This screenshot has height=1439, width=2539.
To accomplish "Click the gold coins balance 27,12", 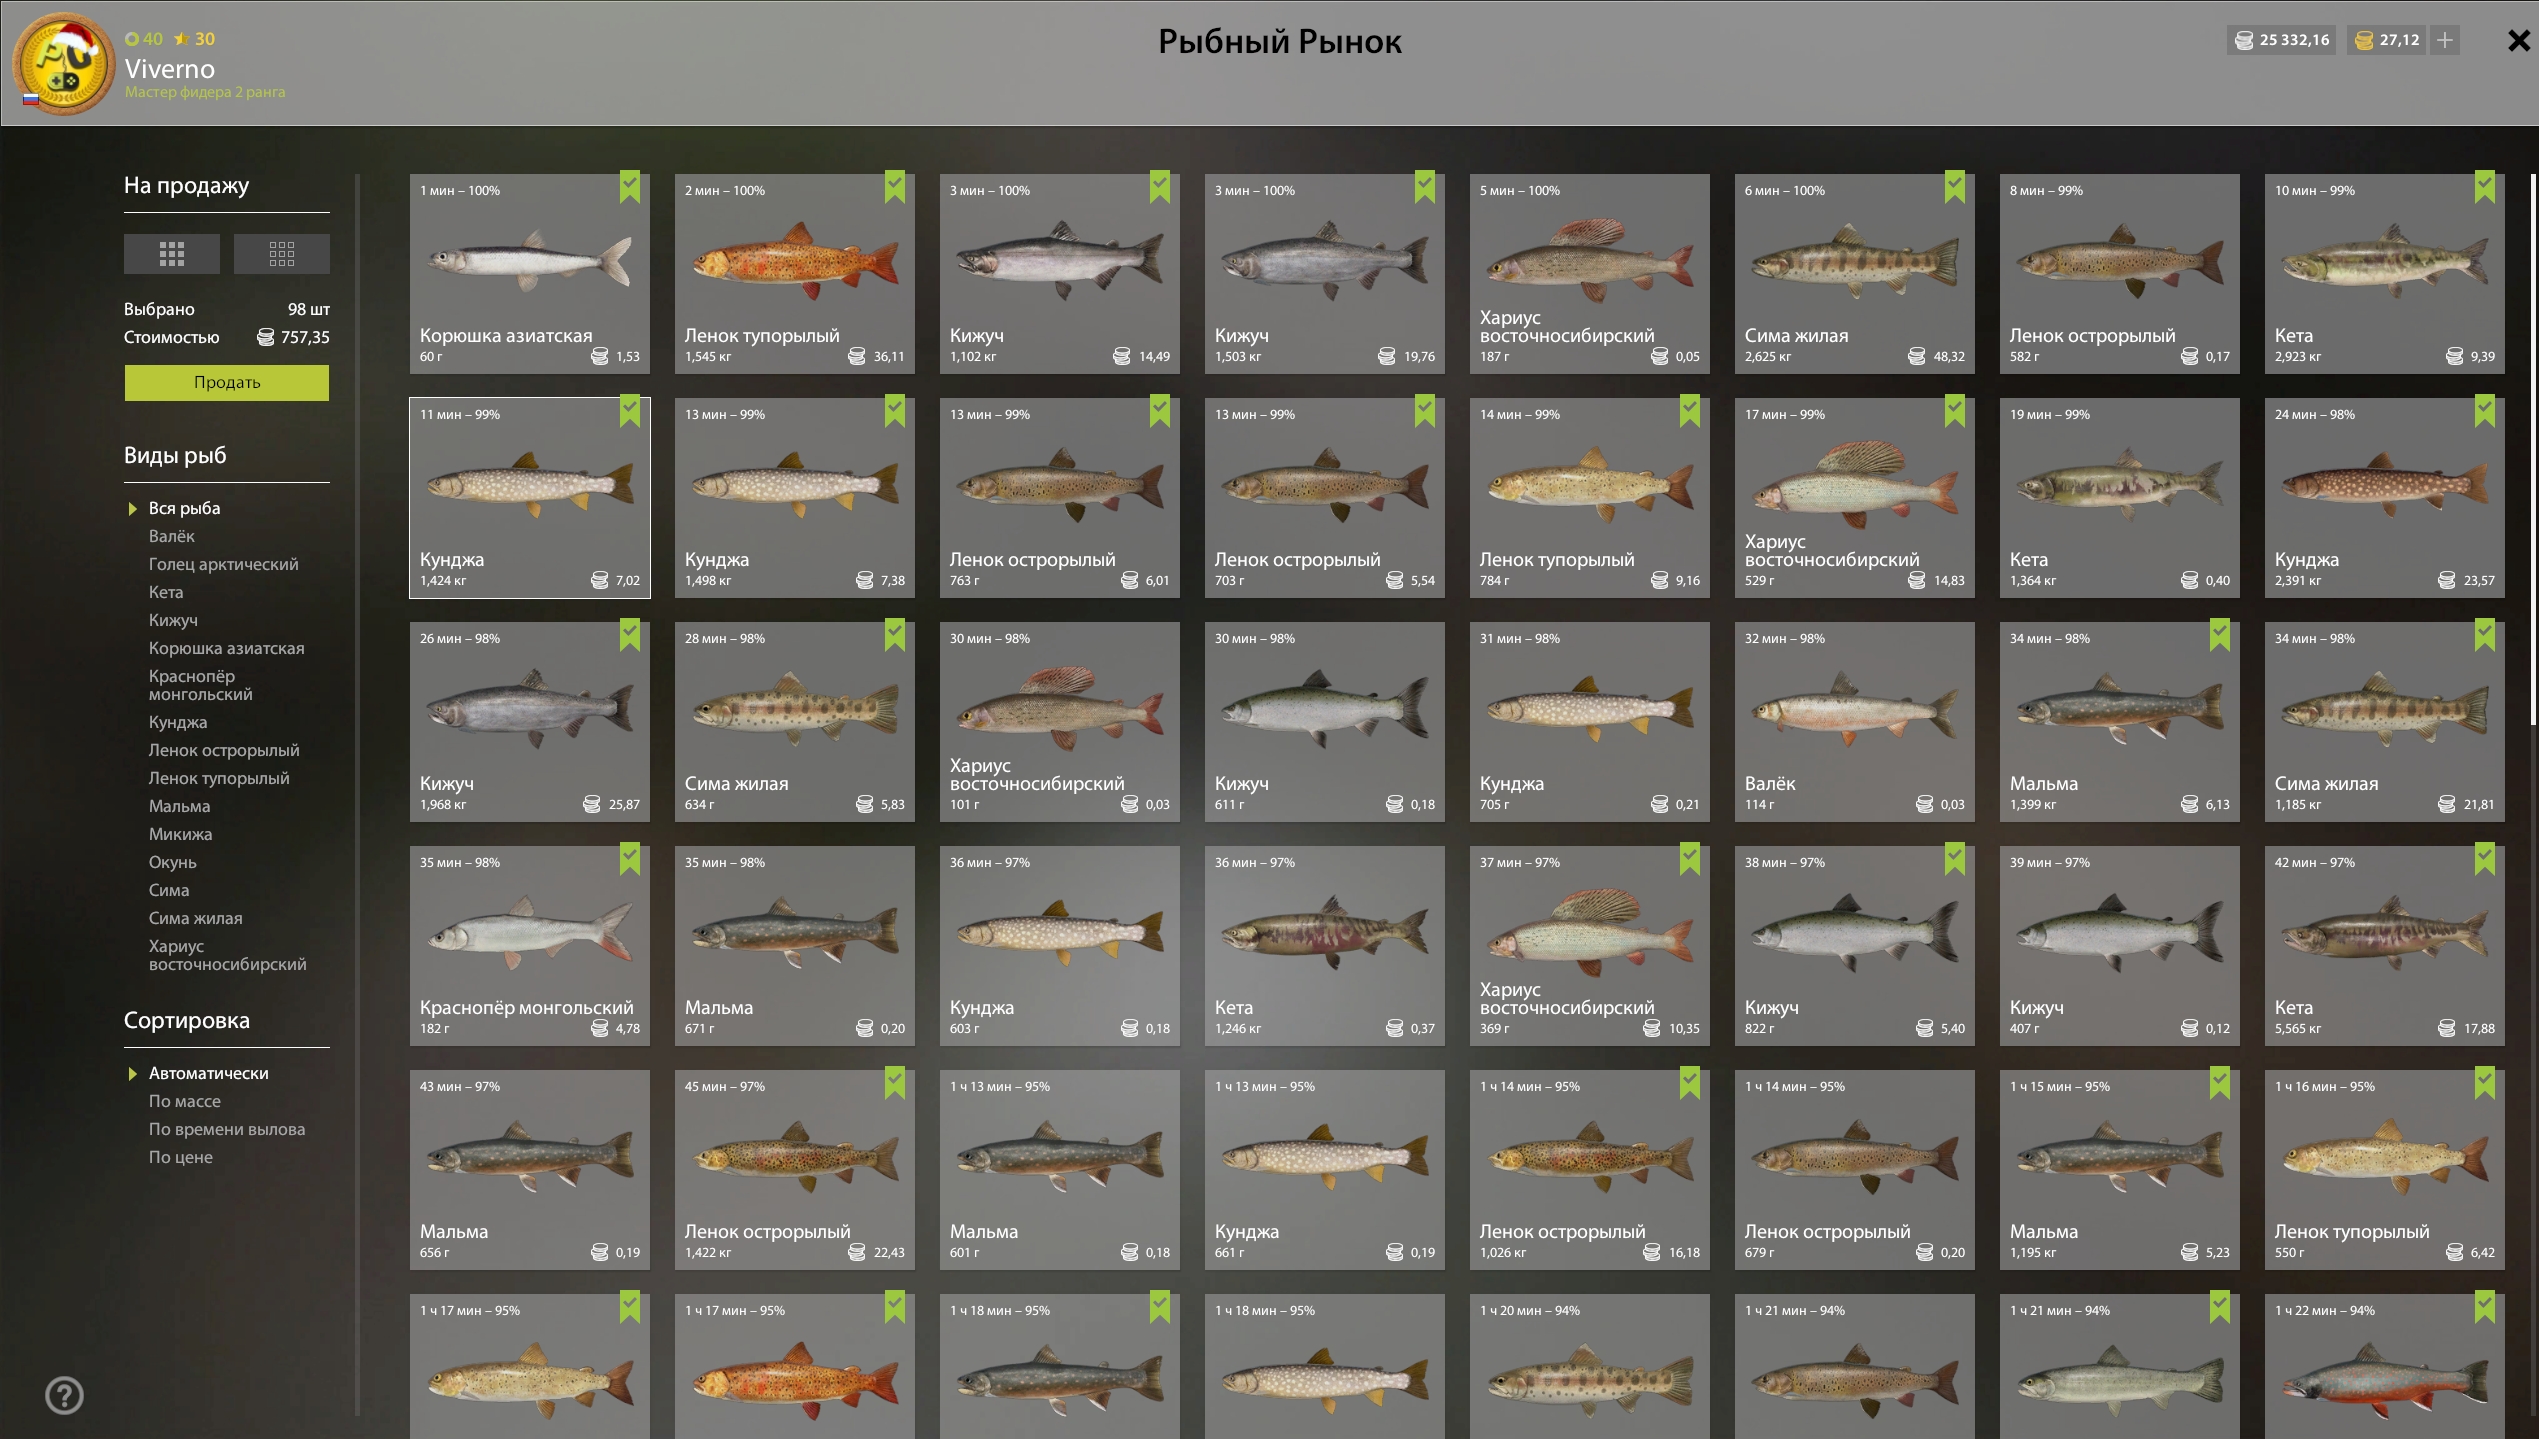I will pos(2387,40).
